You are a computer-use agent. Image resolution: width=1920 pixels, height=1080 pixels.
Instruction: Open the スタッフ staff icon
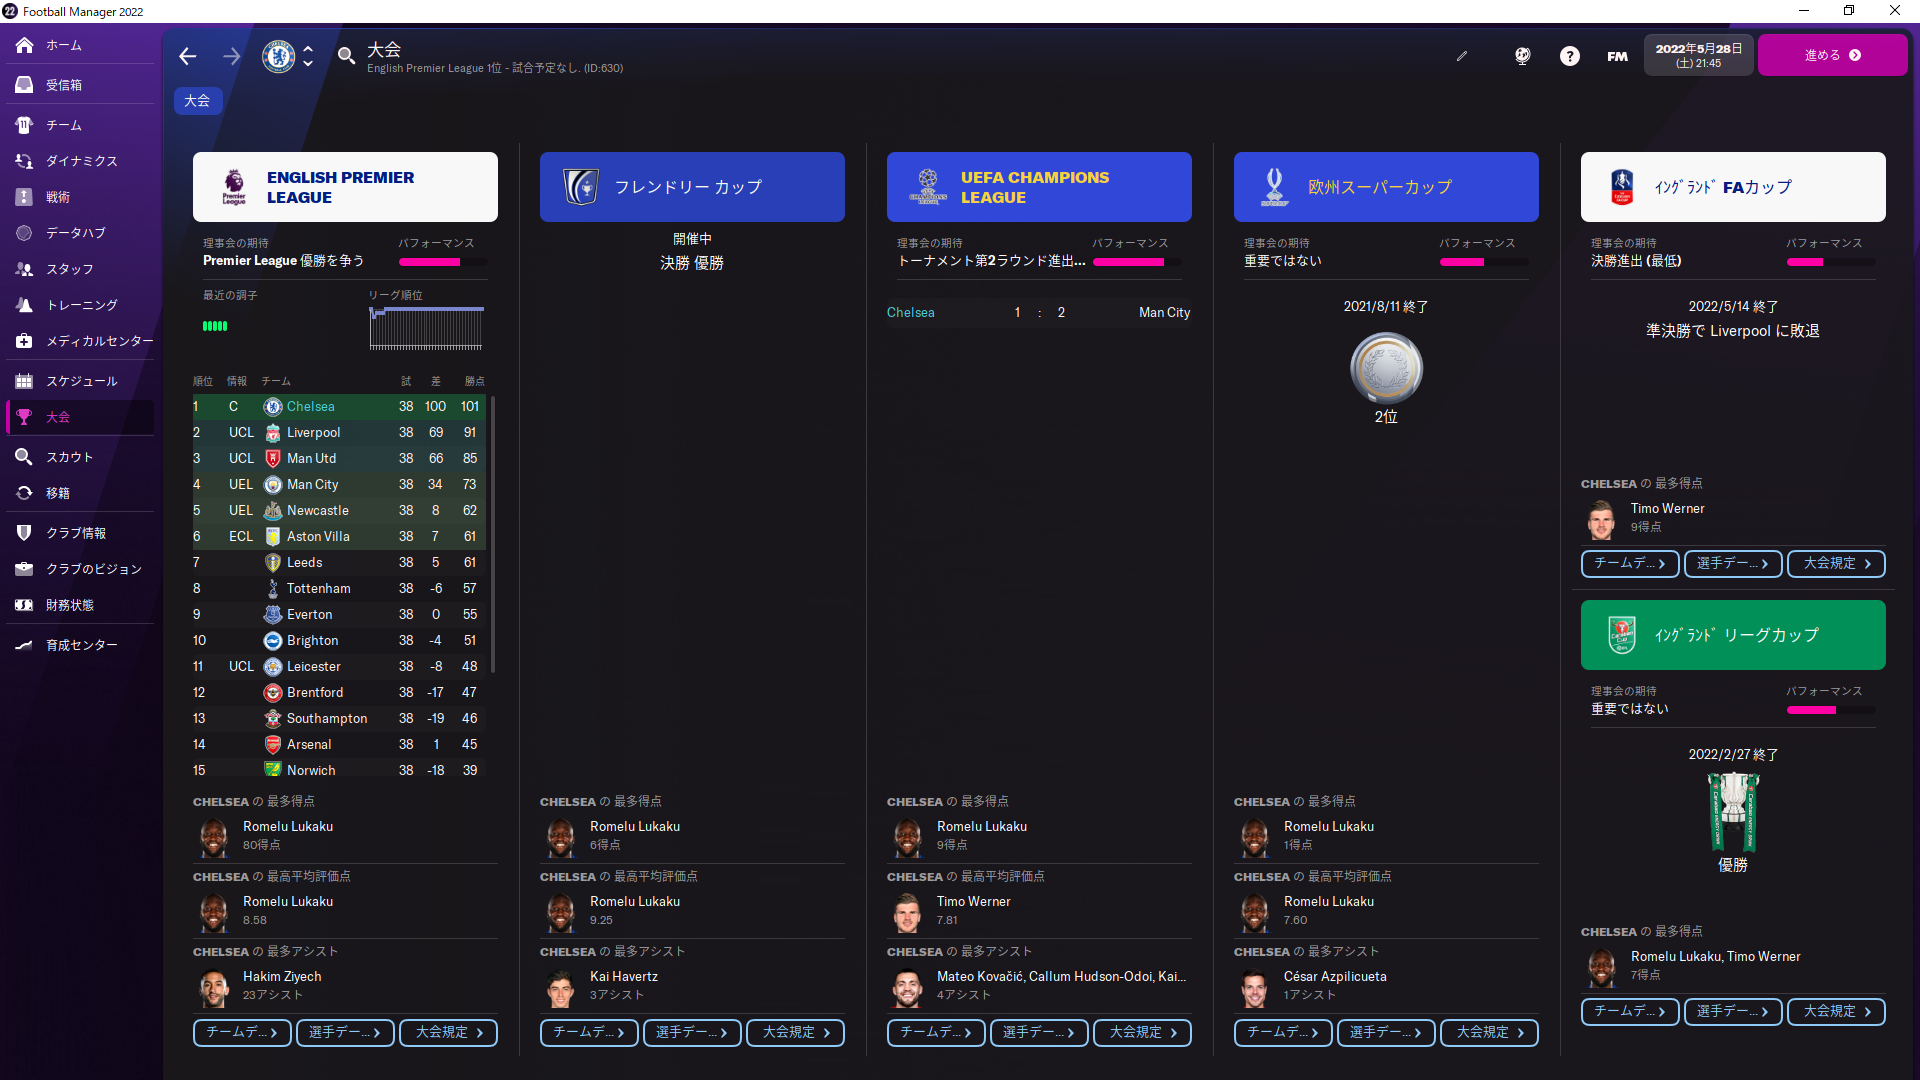click(x=24, y=269)
